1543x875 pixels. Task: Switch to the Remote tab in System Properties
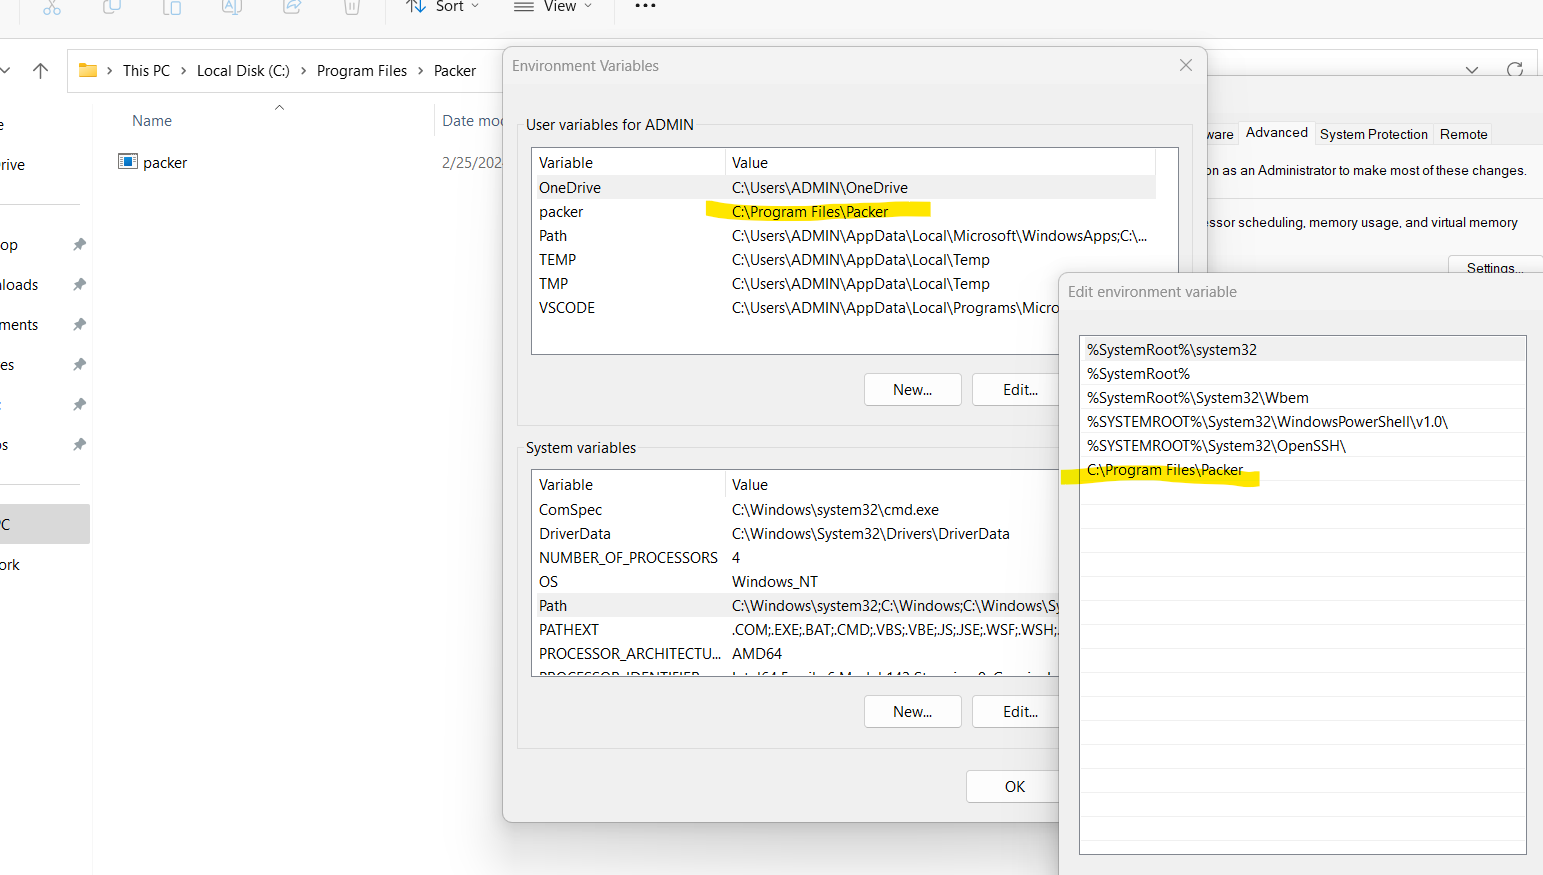[x=1463, y=134]
